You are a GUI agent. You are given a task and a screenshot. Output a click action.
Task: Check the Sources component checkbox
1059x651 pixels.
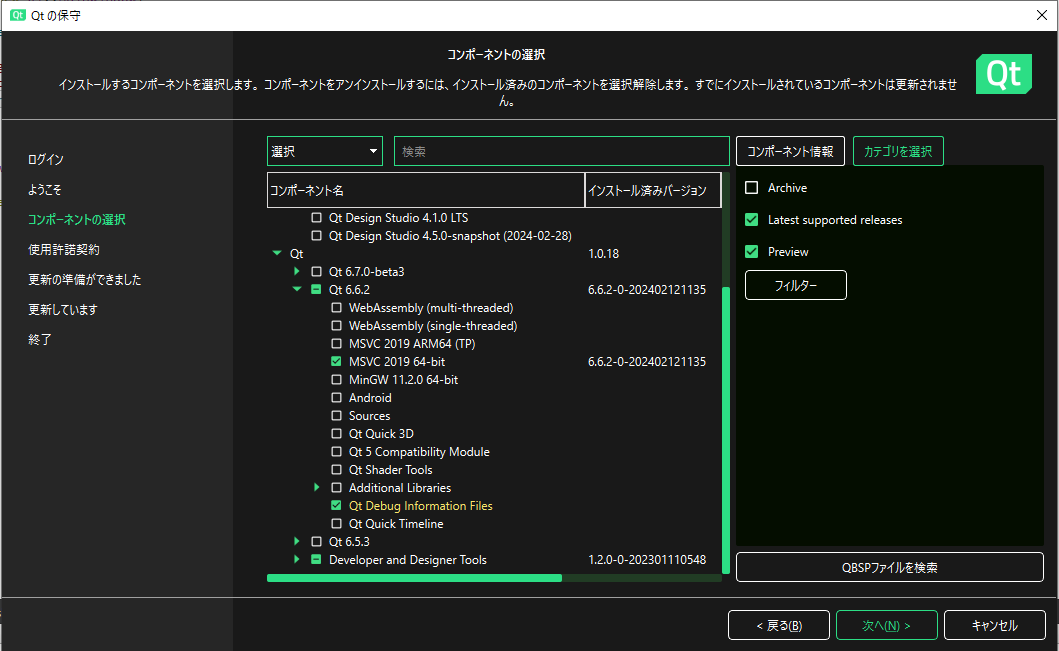[x=336, y=415]
